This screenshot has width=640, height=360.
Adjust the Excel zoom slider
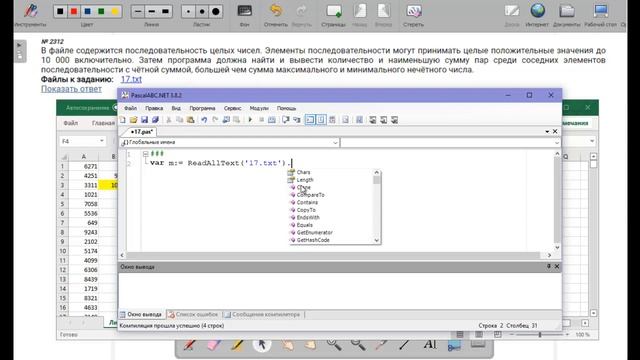[540, 334]
